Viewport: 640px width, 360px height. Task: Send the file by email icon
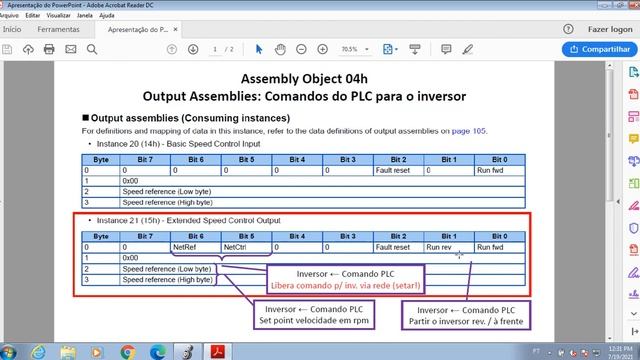pyautogui.click(x=71, y=49)
